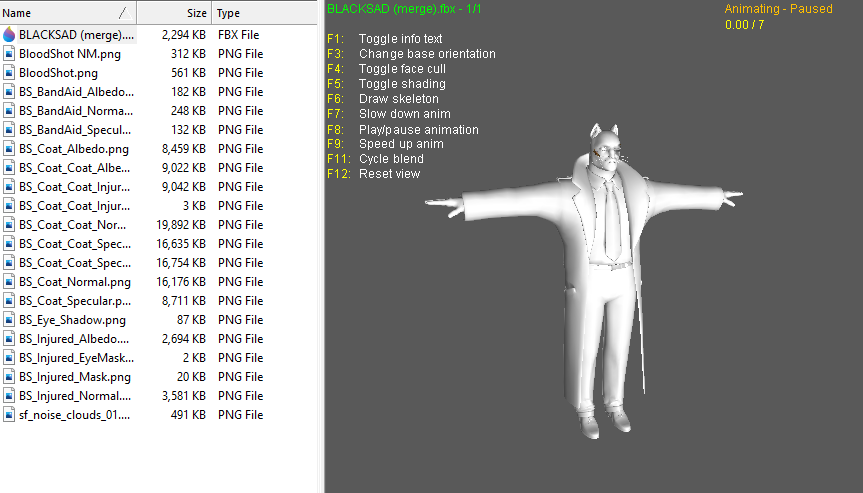Screen dimensions: 863x493
Task: Click the image icon next to BloodShot.png
Action: [9, 73]
